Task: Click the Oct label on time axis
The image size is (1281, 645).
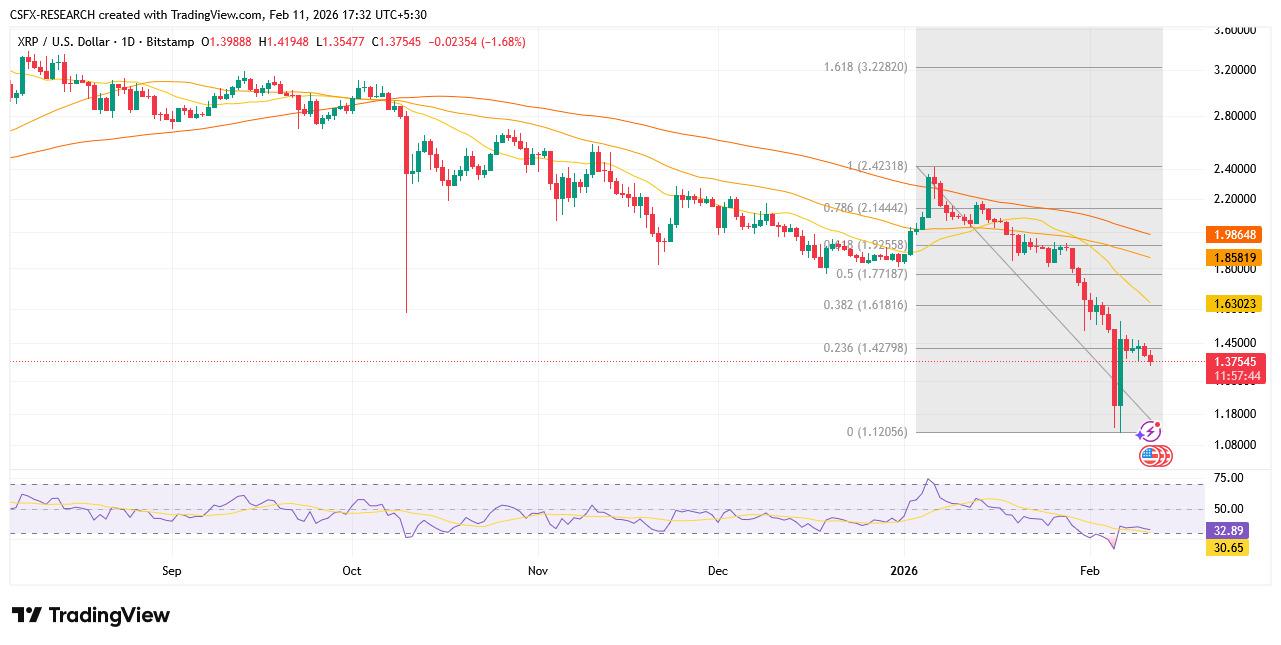Action: 351,571
